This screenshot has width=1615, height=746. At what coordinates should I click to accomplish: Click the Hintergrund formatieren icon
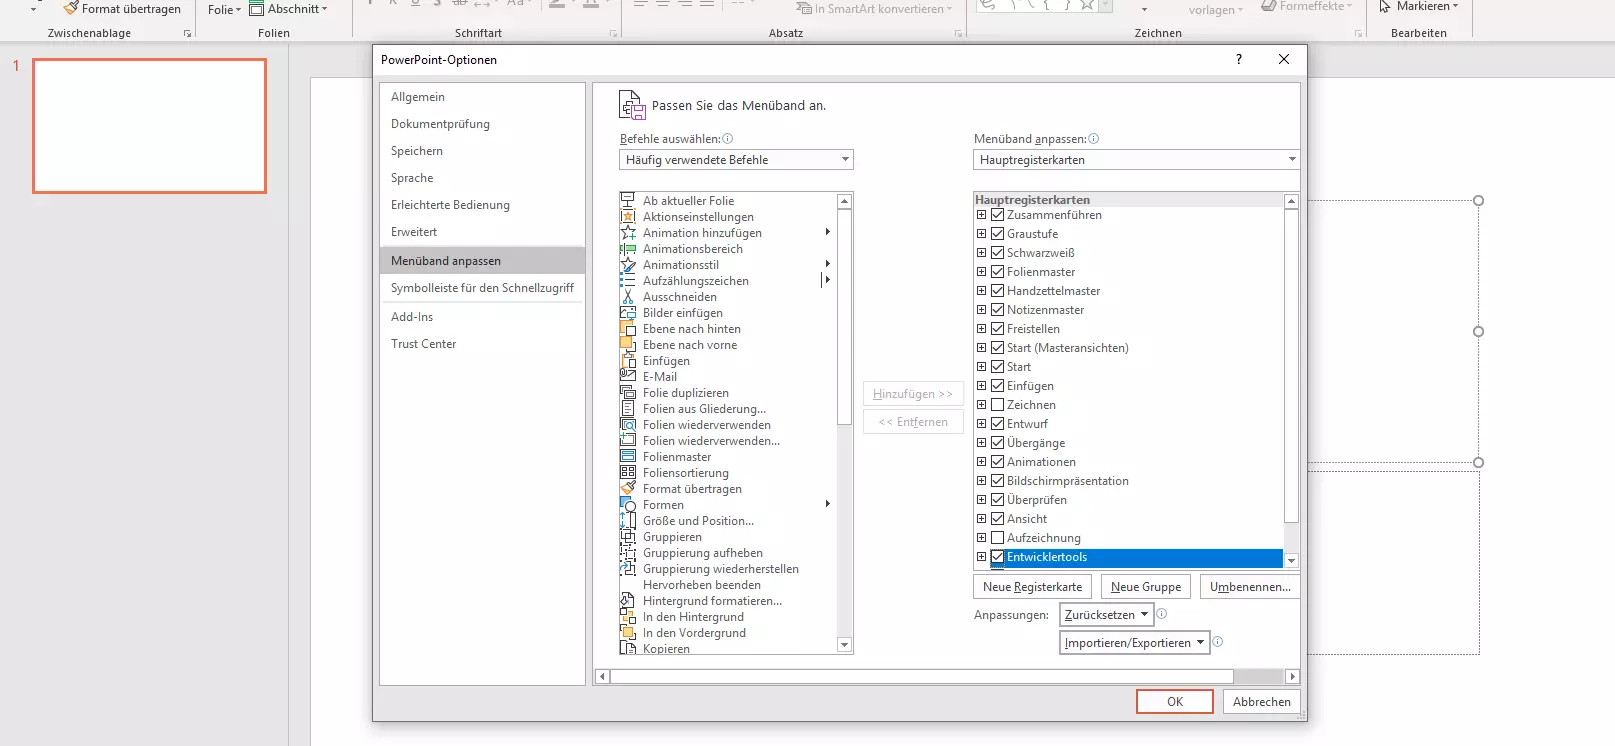(x=628, y=600)
